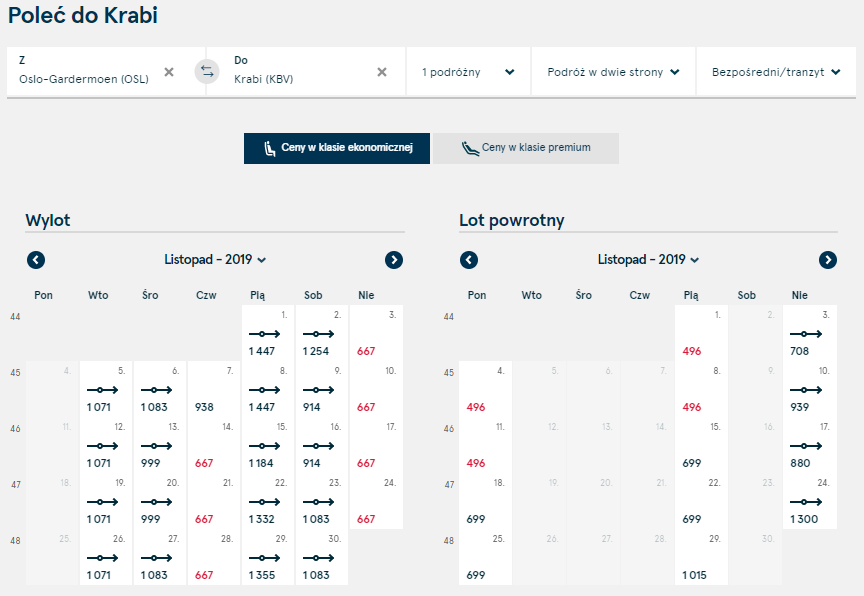Switch to Ceny w klasie premium tab
The width and height of the screenshot is (864, 596).
pyautogui.click(x=526, y=148)
